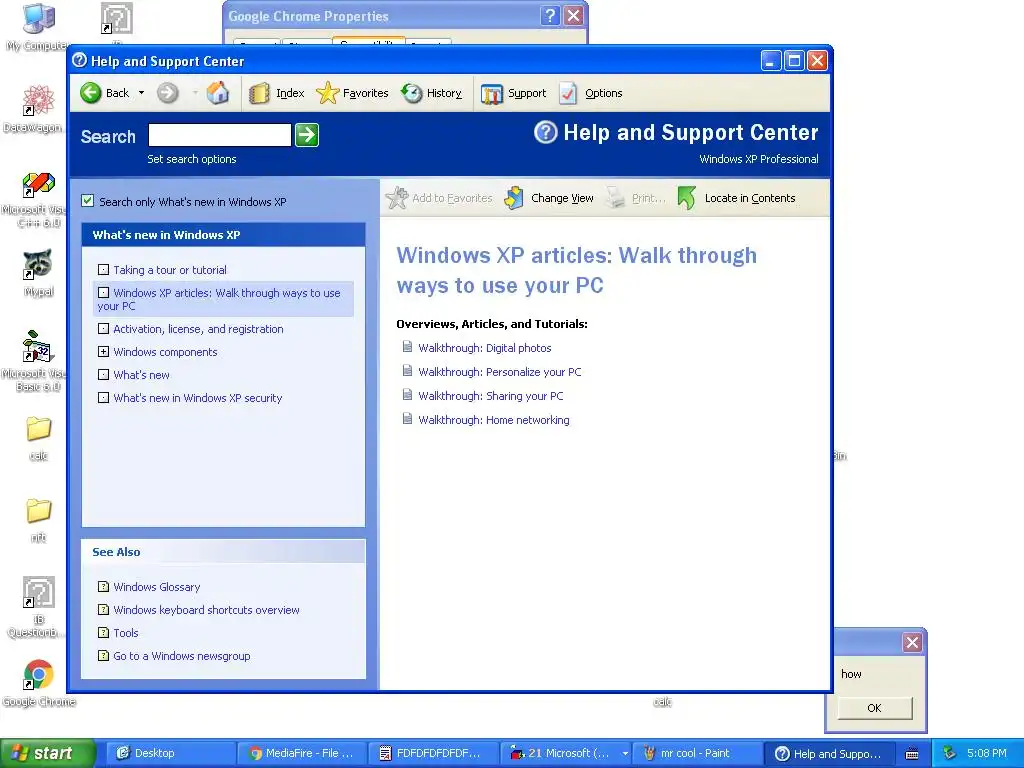
Task: Close the Google Chrome Properties window
Action: tap(573, 16)
